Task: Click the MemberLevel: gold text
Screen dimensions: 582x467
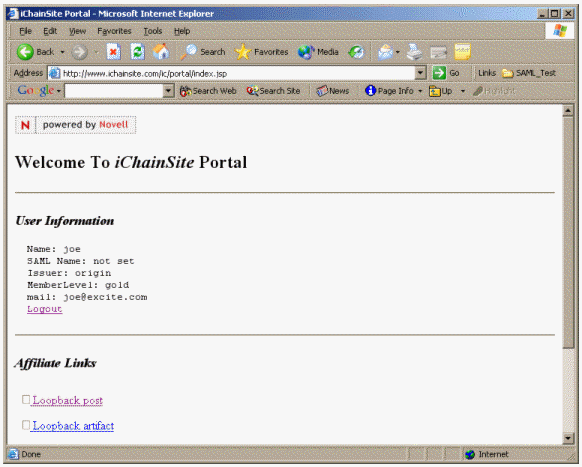Action: coord(78,285)
